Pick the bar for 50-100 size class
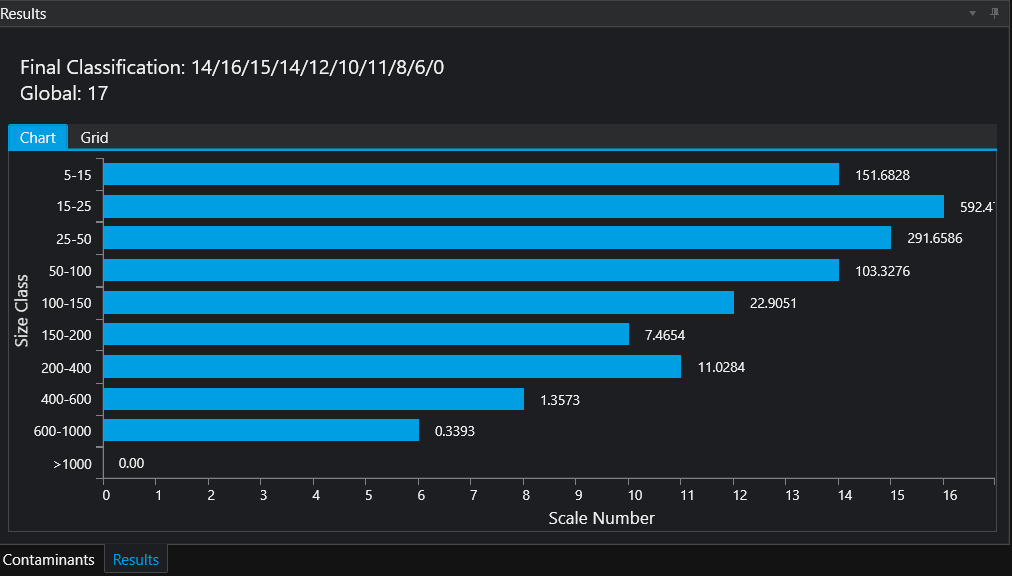 (x=471, y=270)
